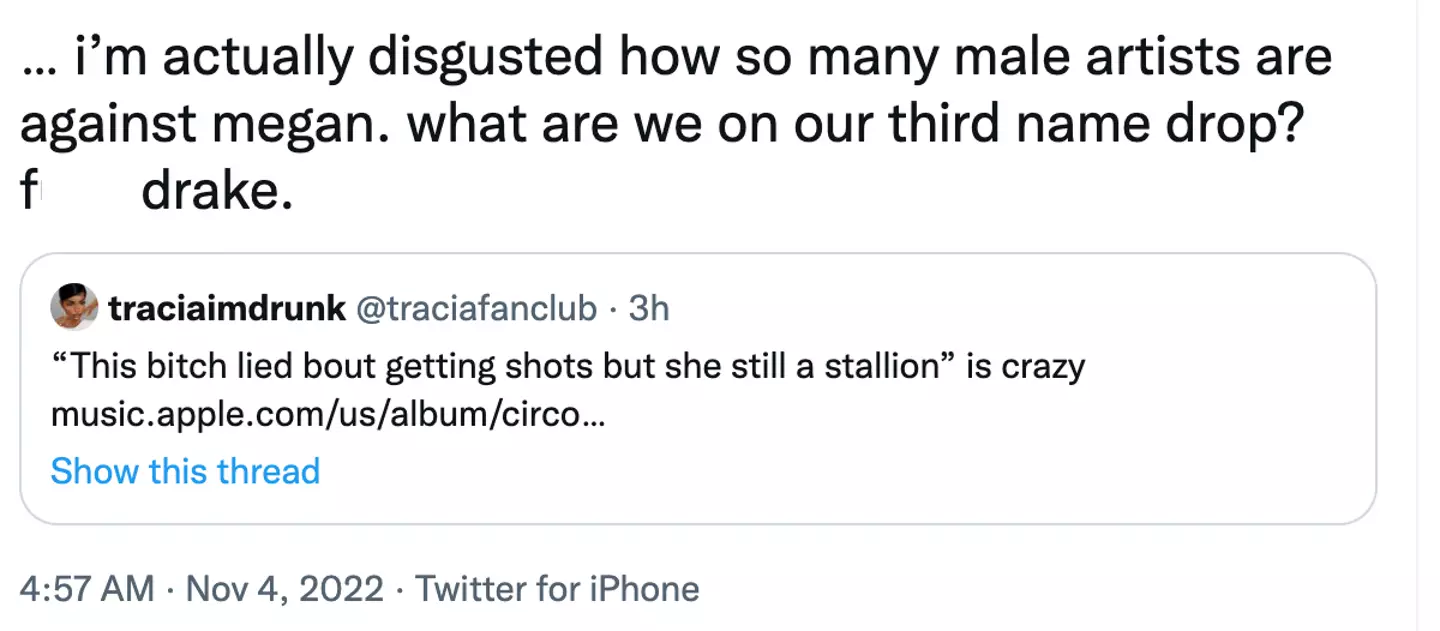Click the word "against" in the main tweet
Viewport: 1440px width, 631px height.
[107, 126]
